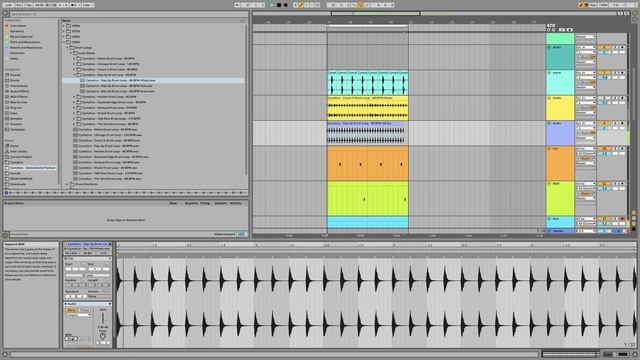Screen dimensions: 640x360
Task: Open the 1 Bar quantization menu
Action: (88, 5)
